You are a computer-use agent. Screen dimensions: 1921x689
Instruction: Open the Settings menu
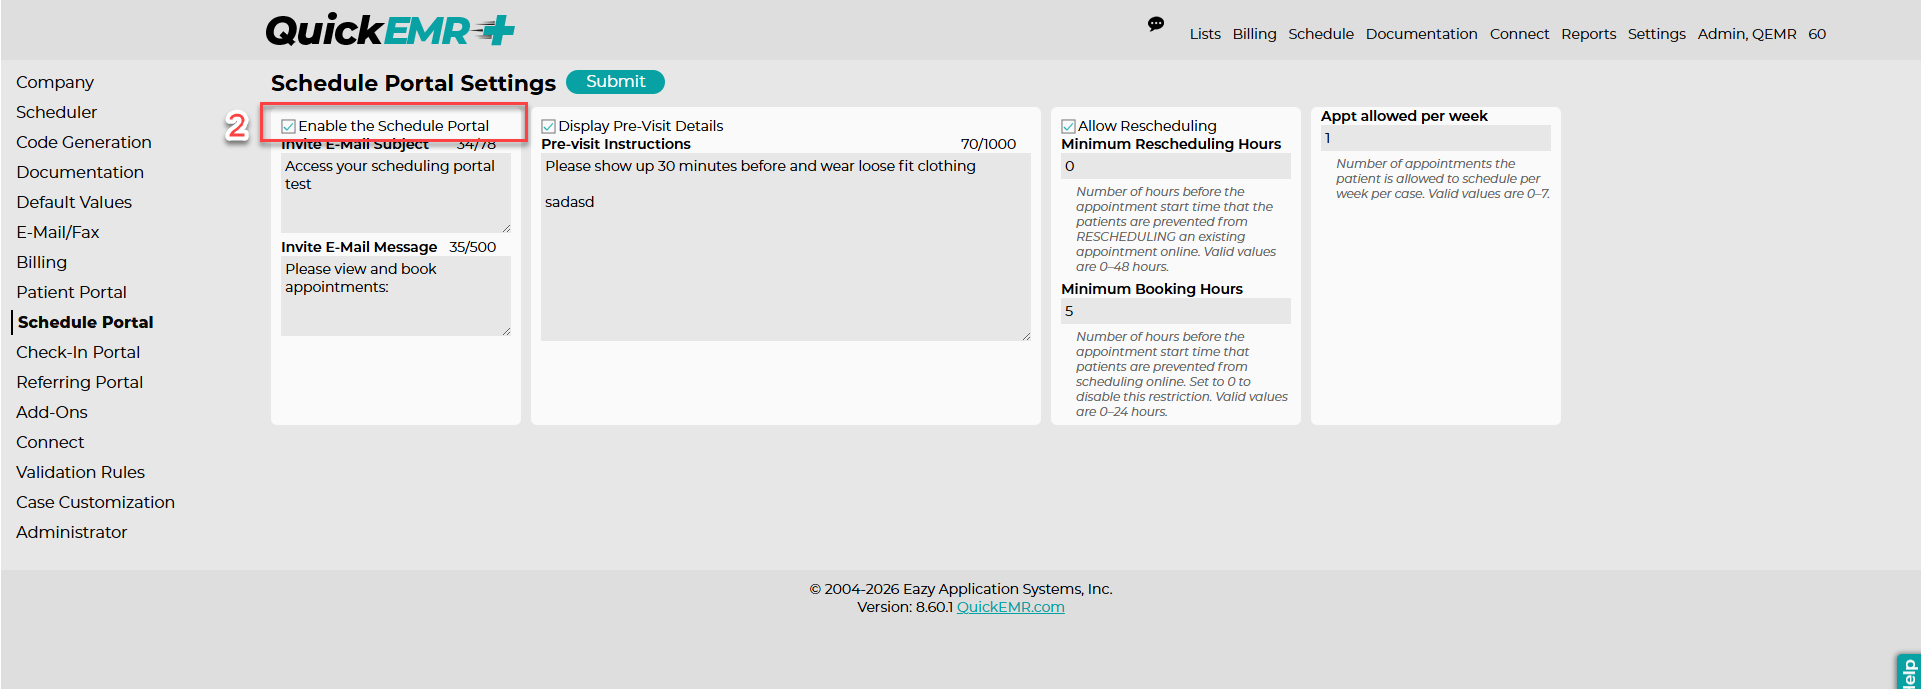pyautogui.click(x=1656, y=34)
